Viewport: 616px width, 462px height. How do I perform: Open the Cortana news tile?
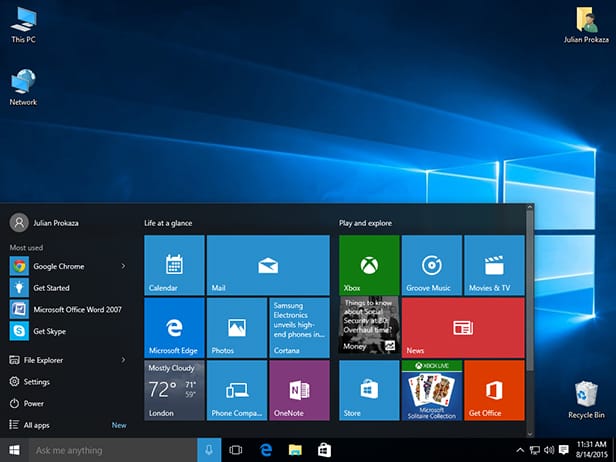pyautogui.click(x=299, y=328)
